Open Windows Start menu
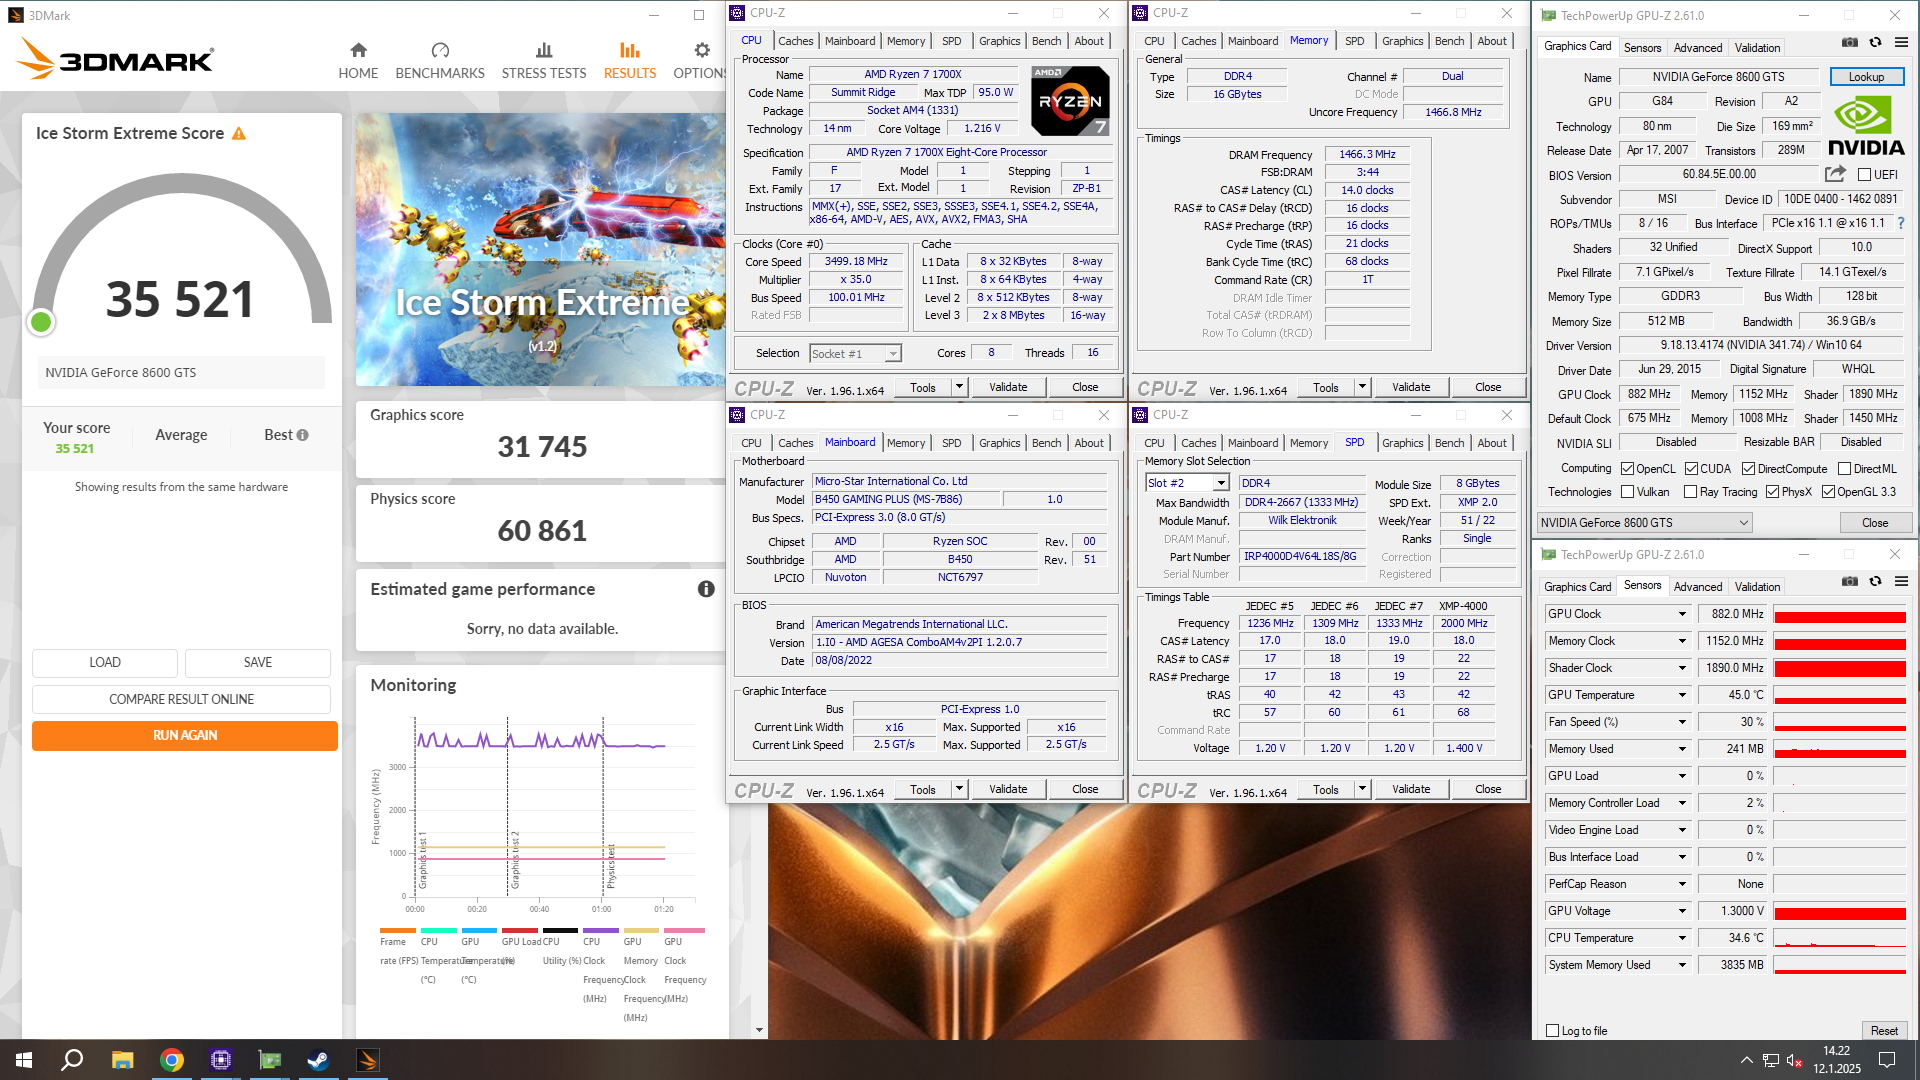1920x1080 pixels. [x=24, y=1060]
